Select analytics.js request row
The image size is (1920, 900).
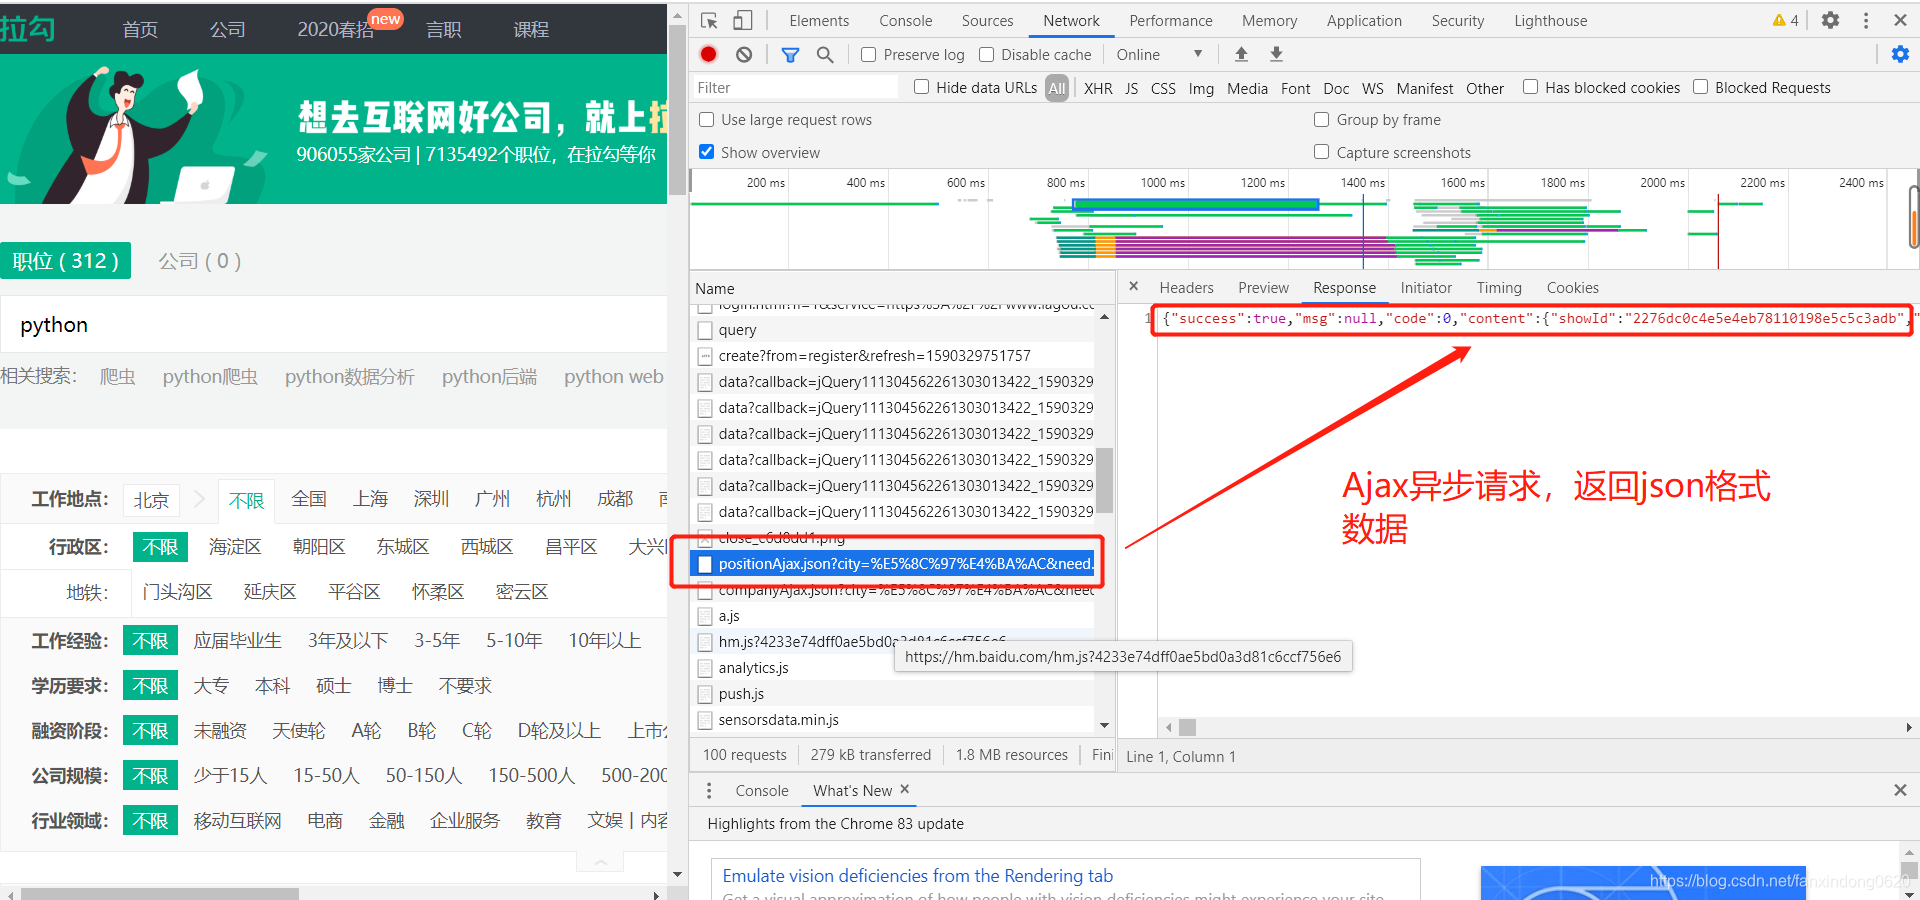(894, 668)
